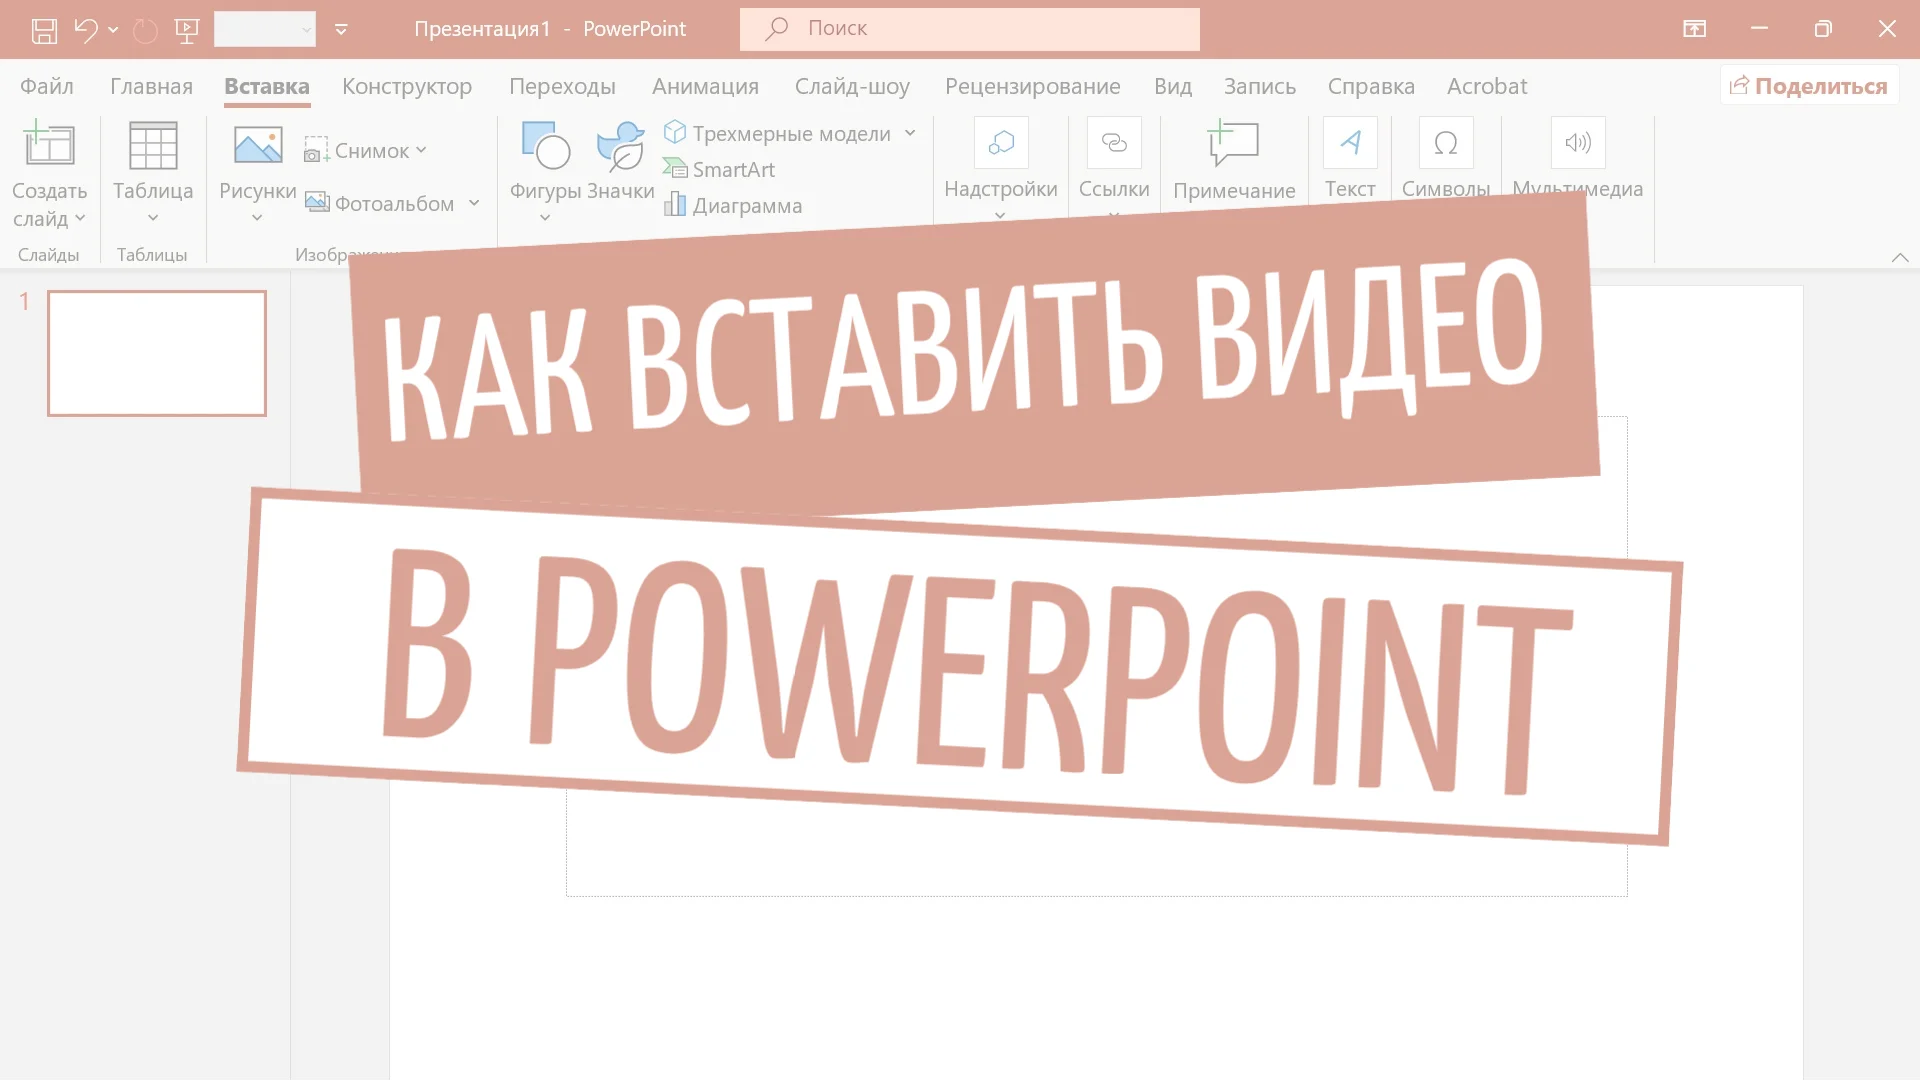The height and width of the screenshot is (1080, 1920).
Task: Switch to the Запись tab
Action: [1260, 86]
